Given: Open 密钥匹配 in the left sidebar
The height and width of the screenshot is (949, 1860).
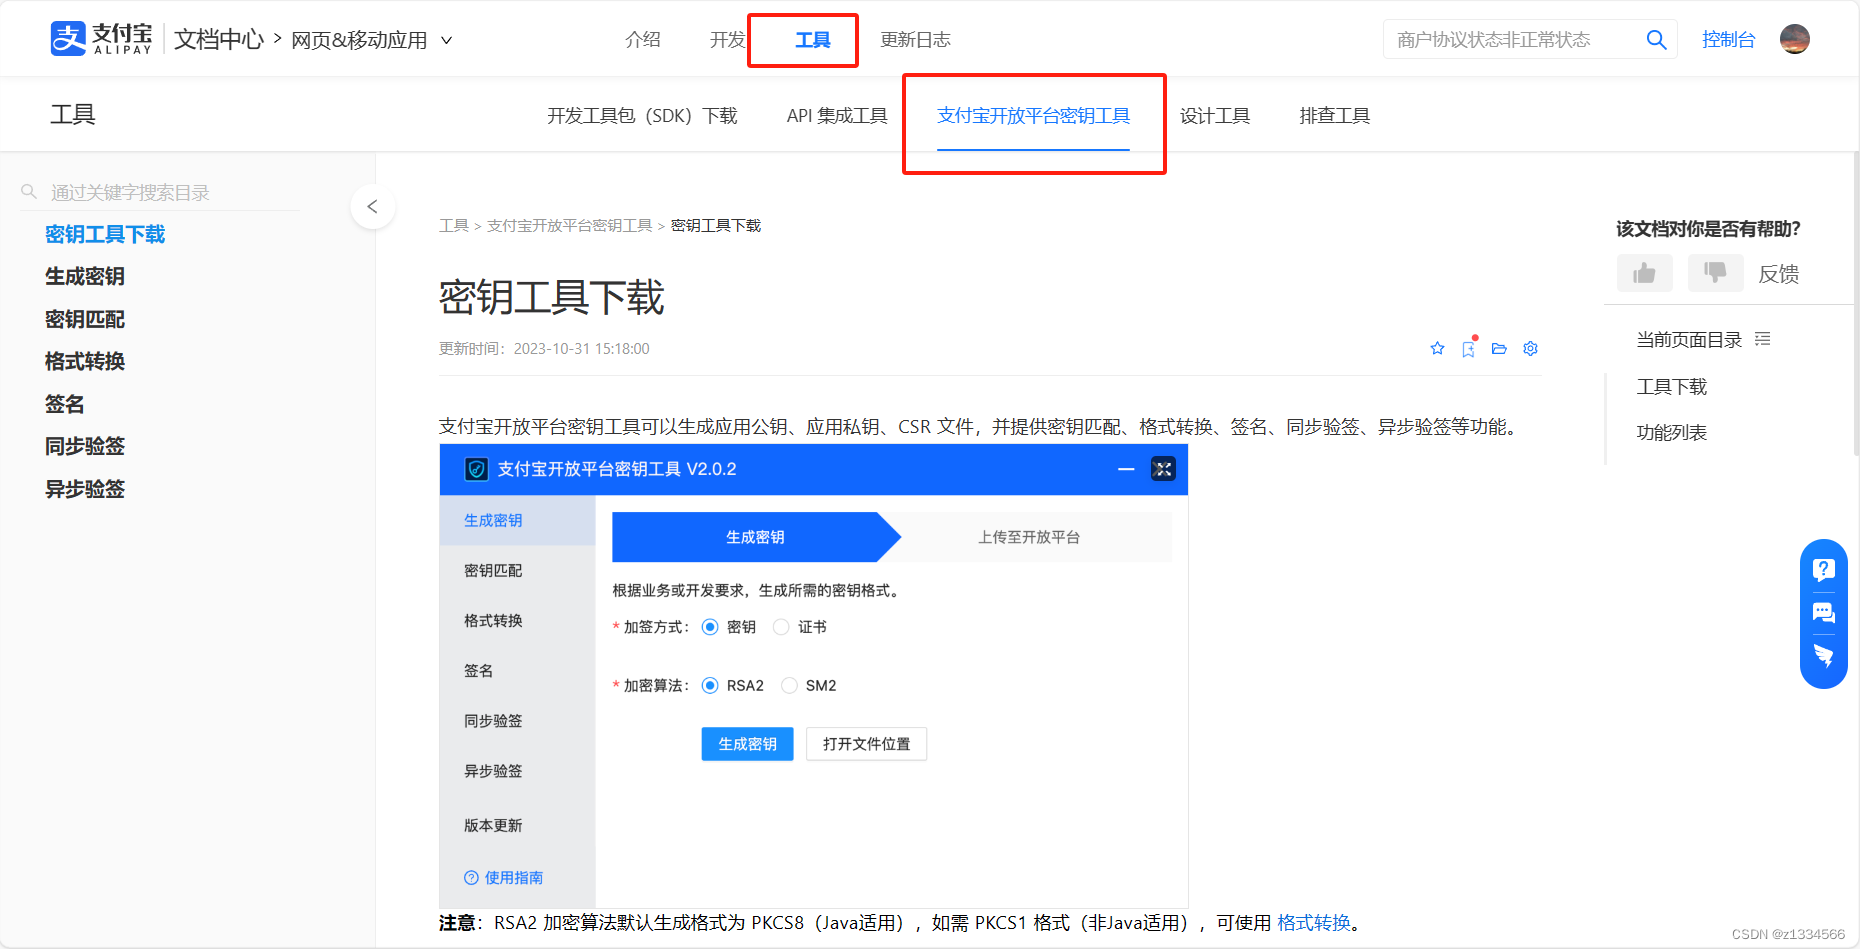Looking at the screenshot, I should click(85, 319).
